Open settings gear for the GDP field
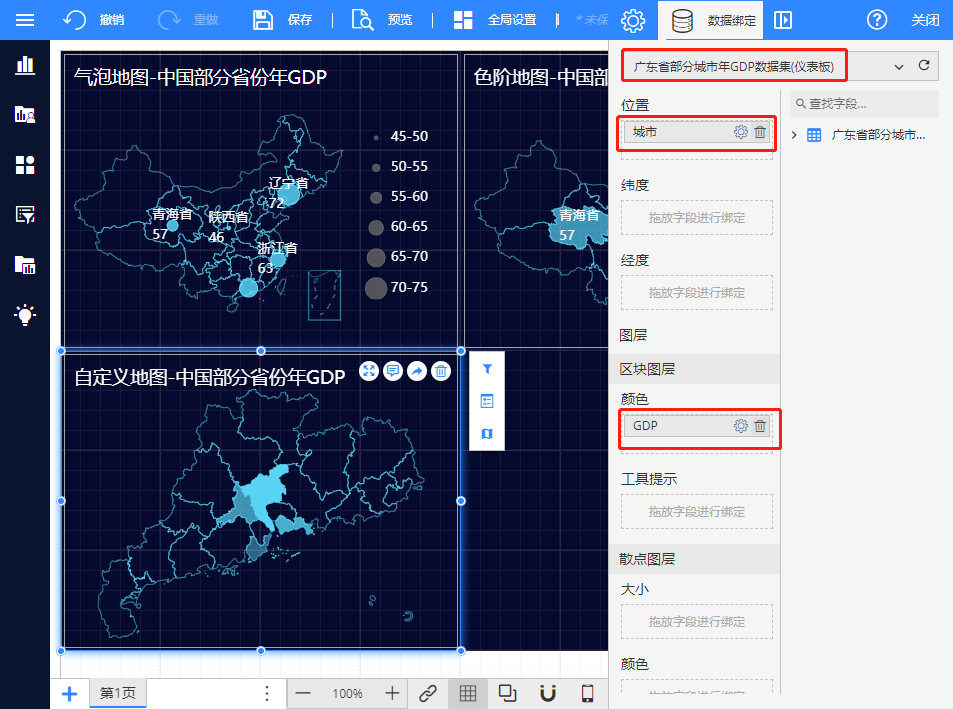Screen dimensions: 953x709 pos(741,426)
